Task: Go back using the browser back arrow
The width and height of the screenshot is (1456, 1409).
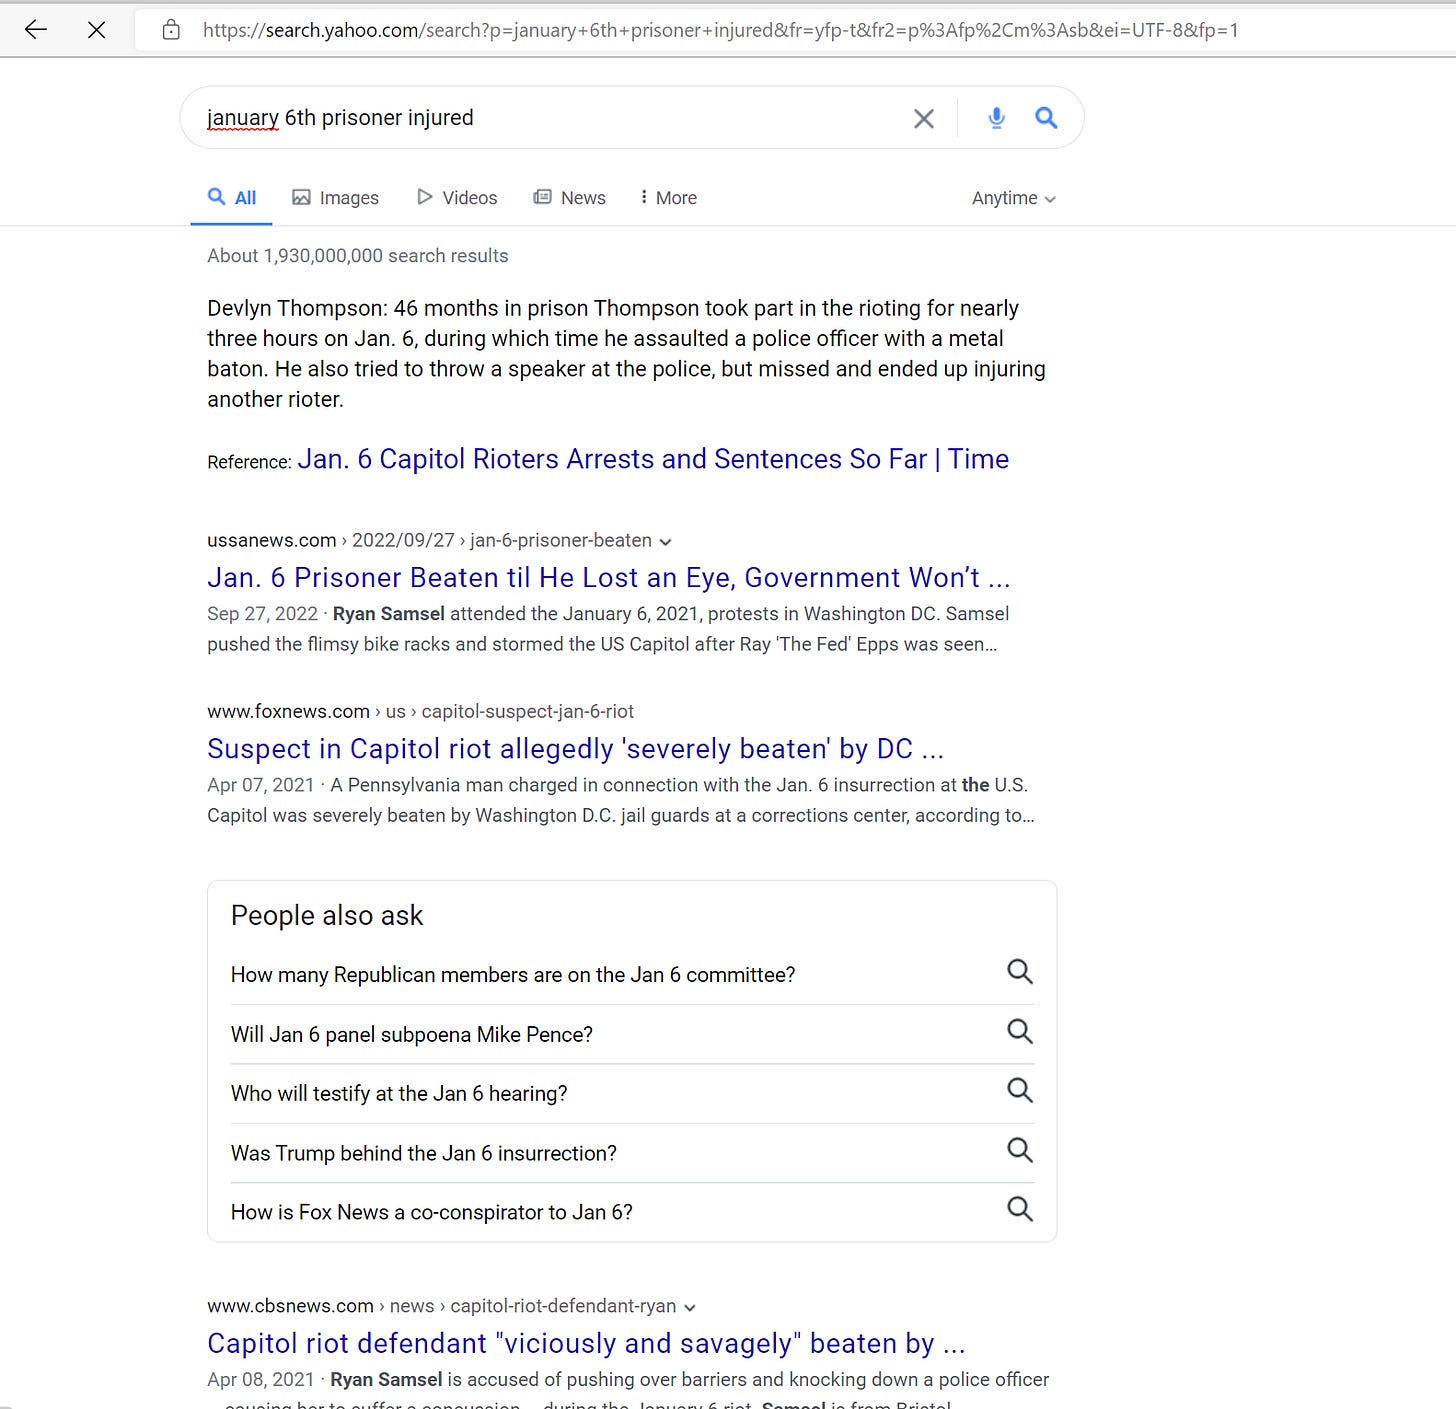Action: coord(36,30)
